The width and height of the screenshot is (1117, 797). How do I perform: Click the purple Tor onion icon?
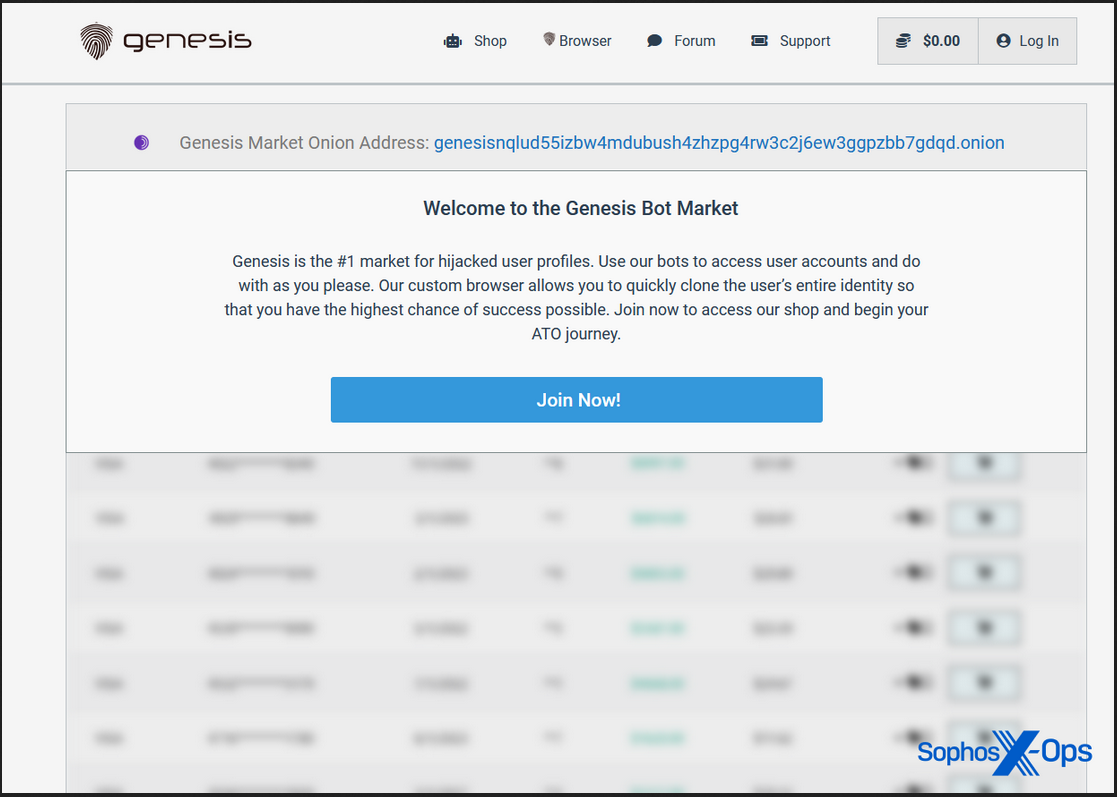[x=142, y=142]
